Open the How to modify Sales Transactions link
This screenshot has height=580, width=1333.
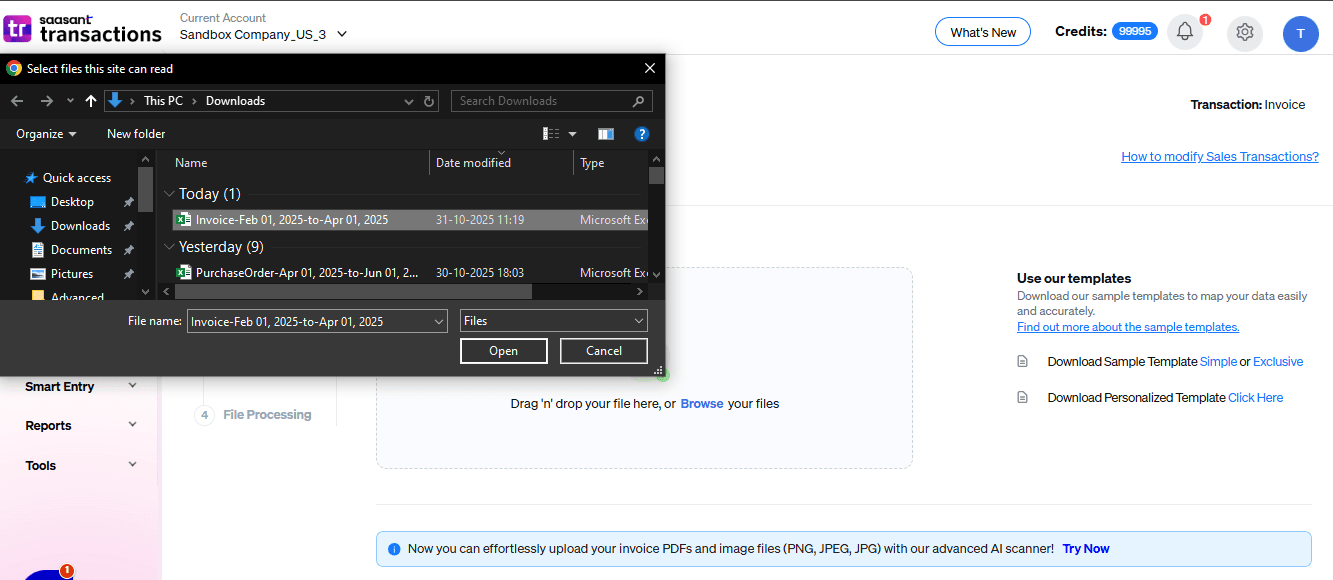point(1219,156)
